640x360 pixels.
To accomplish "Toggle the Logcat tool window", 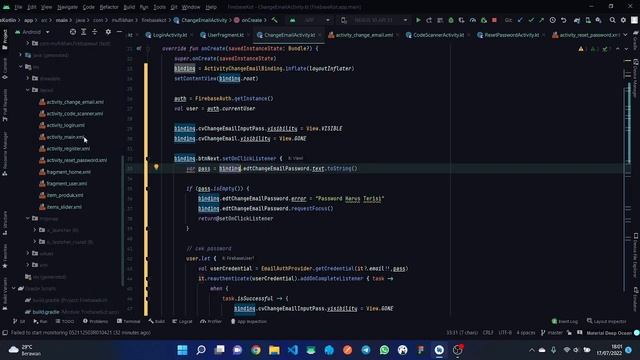I will [182, 321].
